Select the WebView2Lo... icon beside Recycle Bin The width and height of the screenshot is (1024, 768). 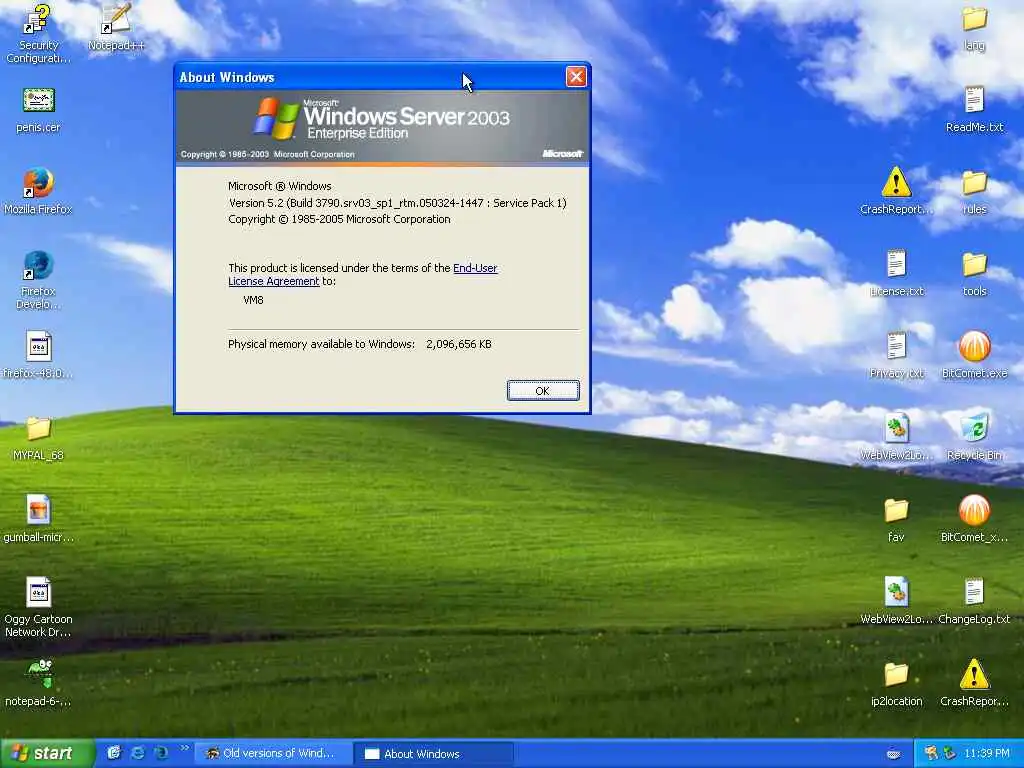[x=896, y=438]
